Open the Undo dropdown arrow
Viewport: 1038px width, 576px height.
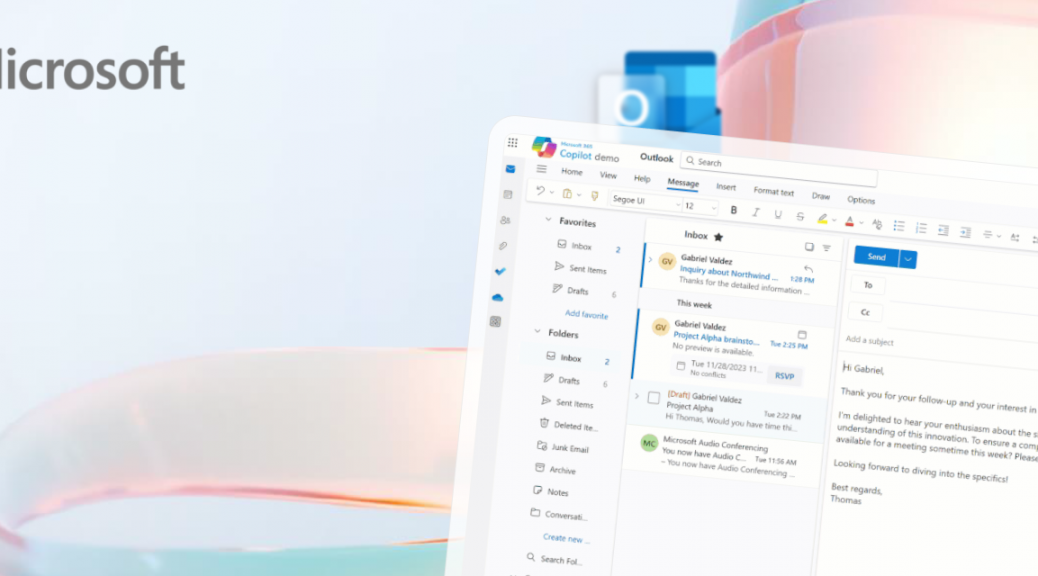tap(551, 192)
